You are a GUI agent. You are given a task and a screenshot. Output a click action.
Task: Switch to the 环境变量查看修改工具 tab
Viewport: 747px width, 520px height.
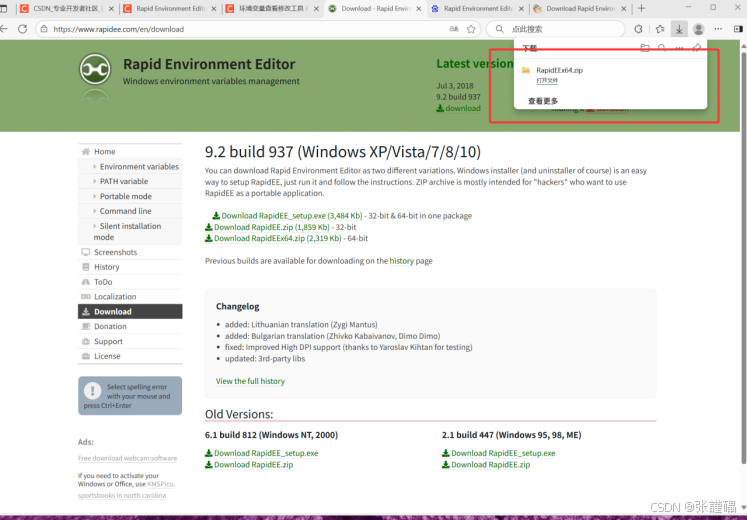point(273,9)
